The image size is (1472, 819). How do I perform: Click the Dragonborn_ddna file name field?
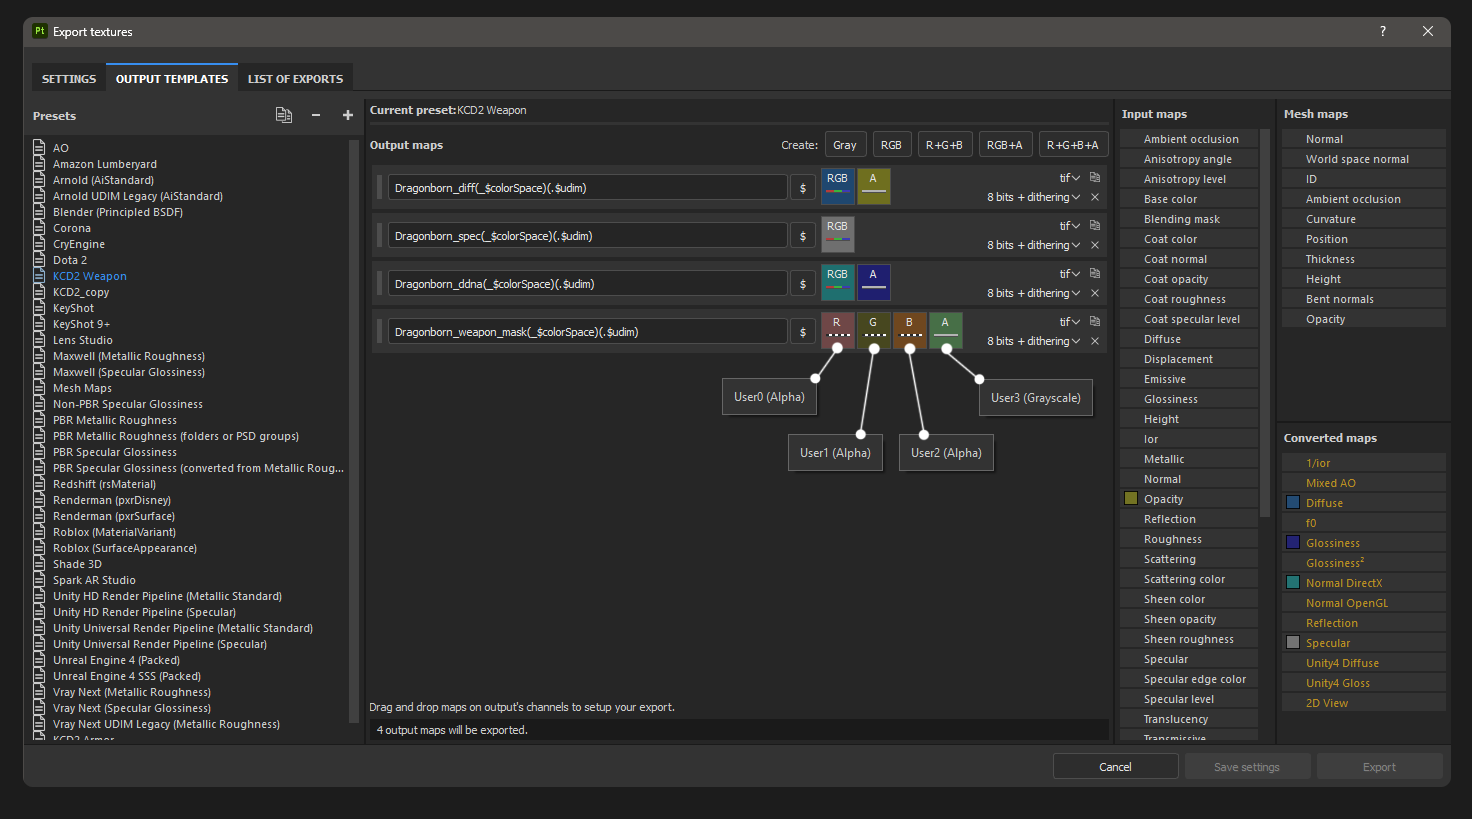pos(587,284)
